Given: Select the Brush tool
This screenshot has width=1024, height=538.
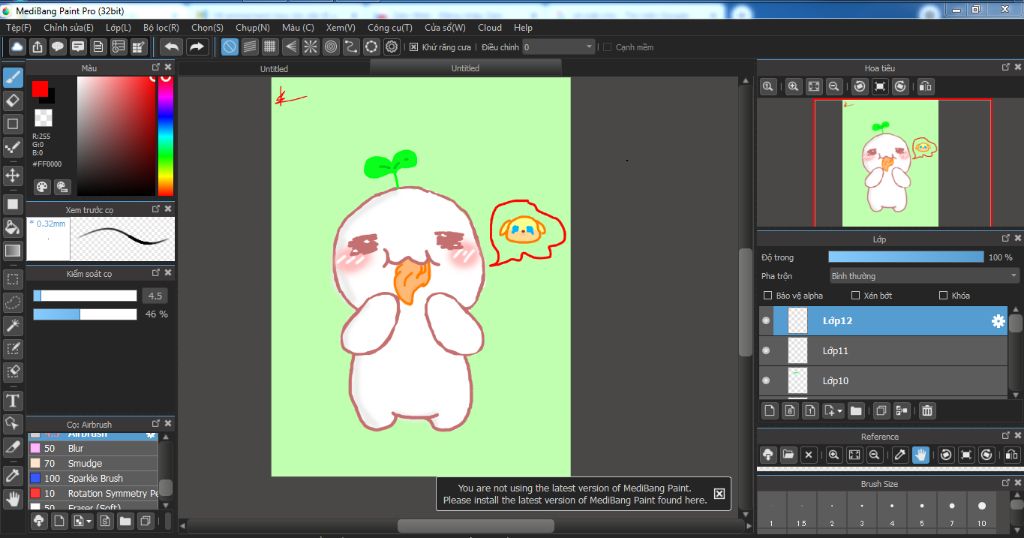Looking at the screenshot, I should (12, 78).
